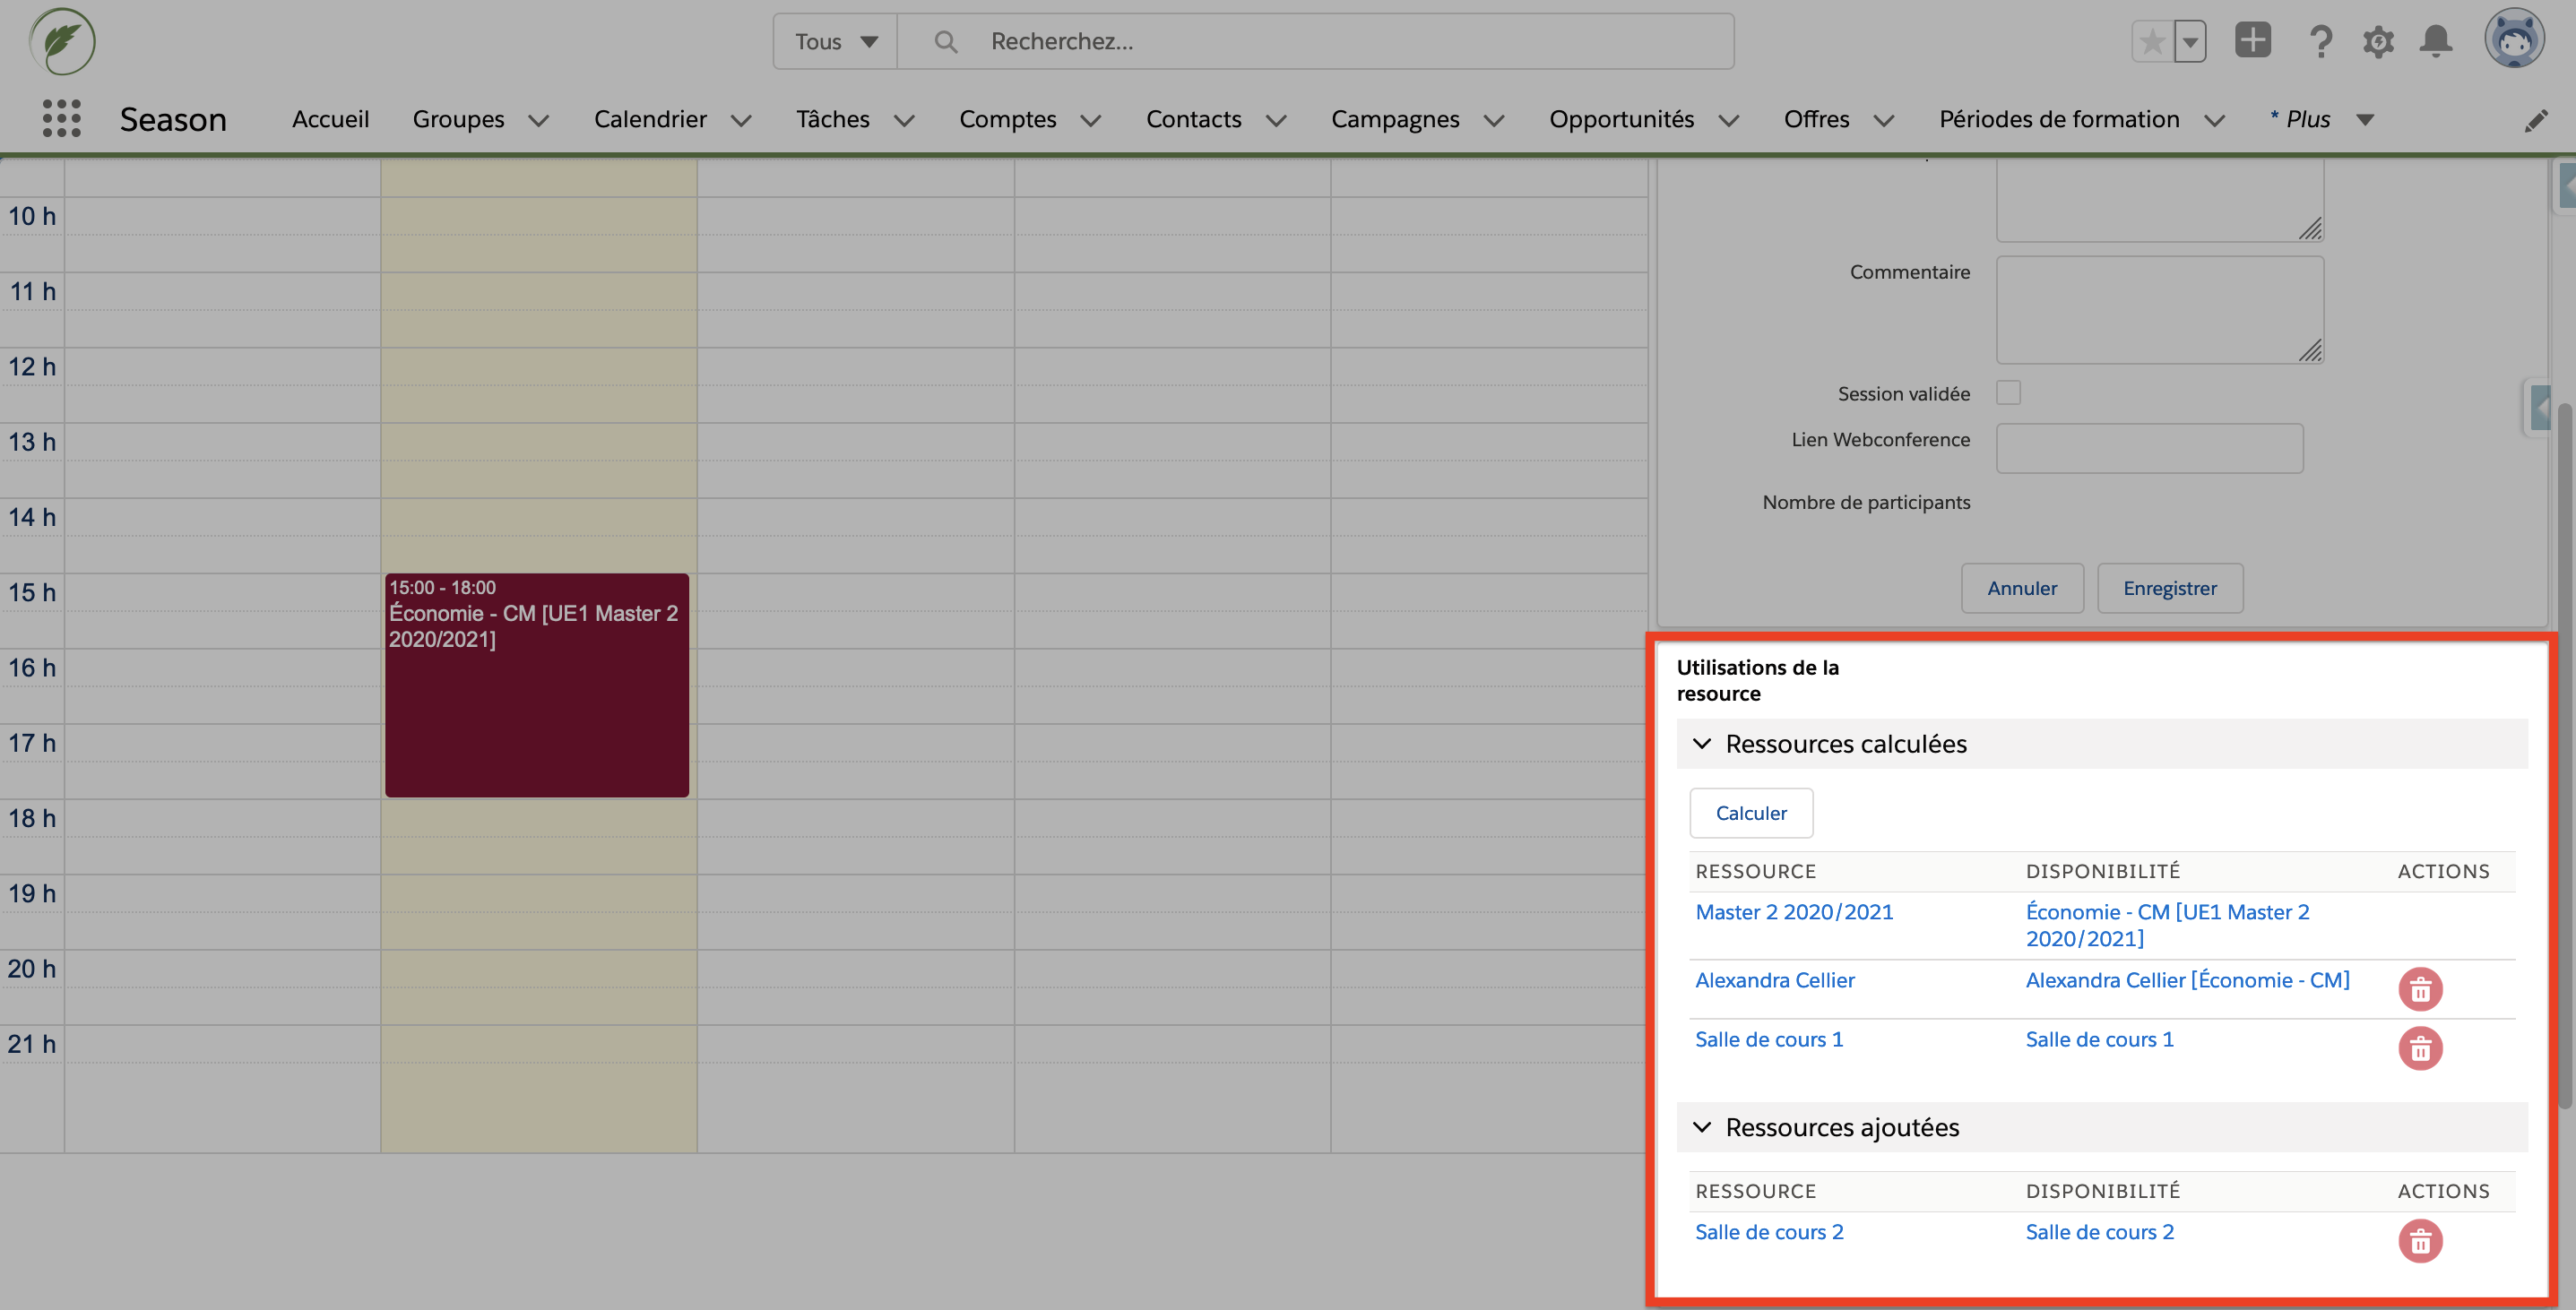Click the Lien Webconference input field
Screen dimensions: 2576x1310
tap(2148, 448)
